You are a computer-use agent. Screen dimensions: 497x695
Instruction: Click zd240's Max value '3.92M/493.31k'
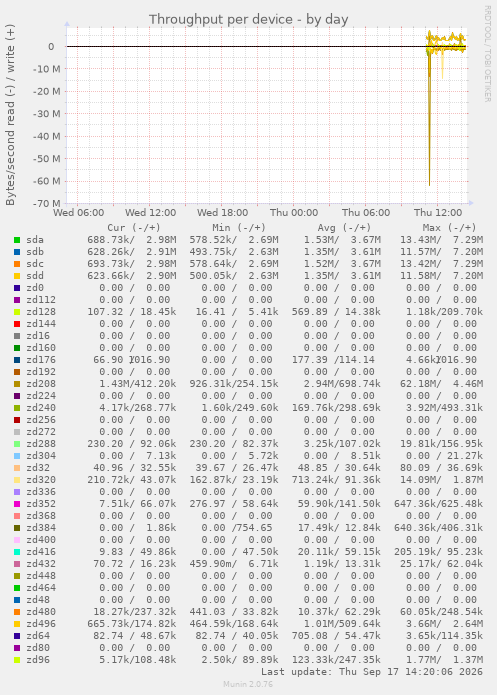click(445, 408)
